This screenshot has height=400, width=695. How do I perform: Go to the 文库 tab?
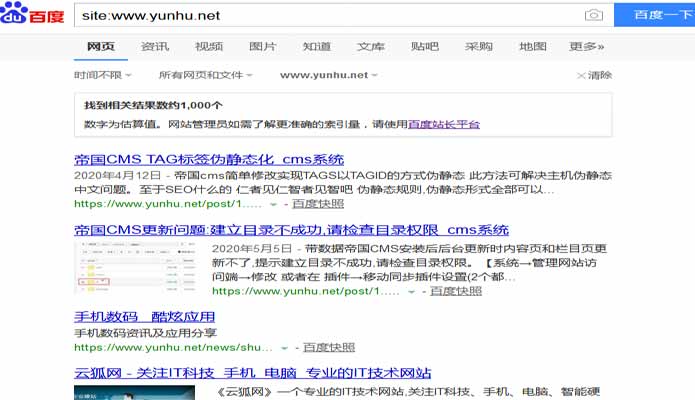[371, 47]
